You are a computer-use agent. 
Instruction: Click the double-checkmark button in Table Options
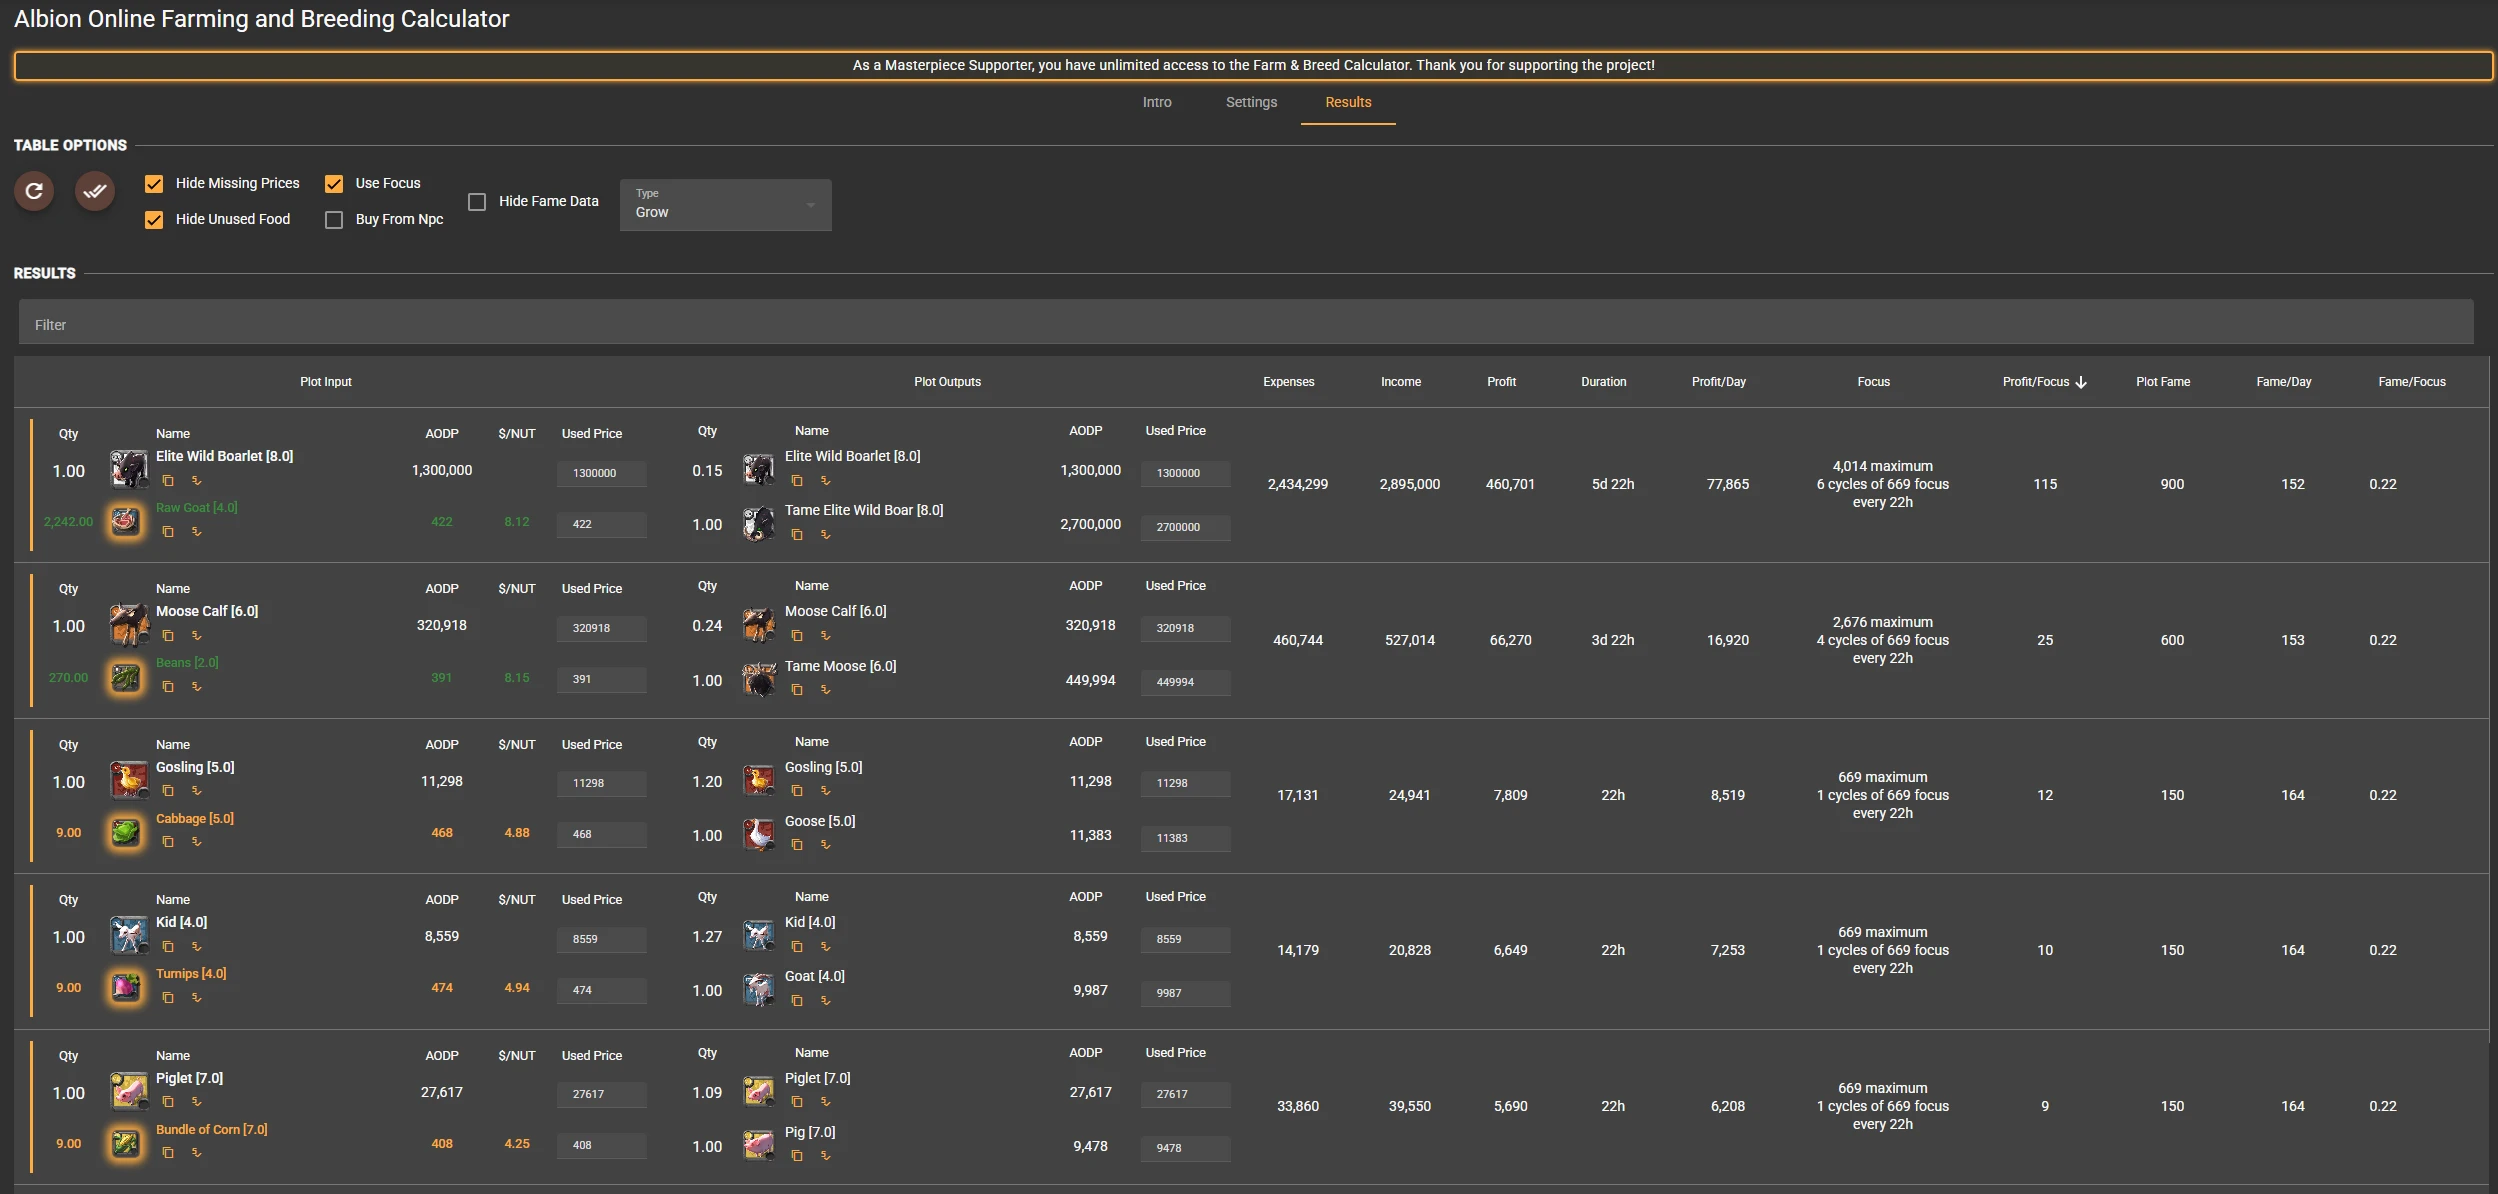point(95,191)
